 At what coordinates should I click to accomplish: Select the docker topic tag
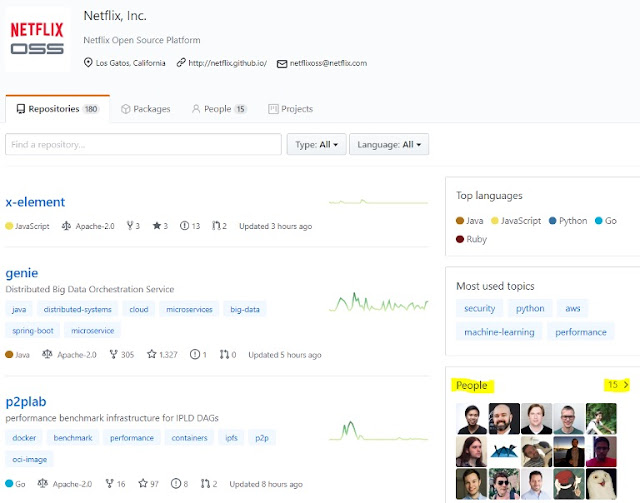coord(24,438)
